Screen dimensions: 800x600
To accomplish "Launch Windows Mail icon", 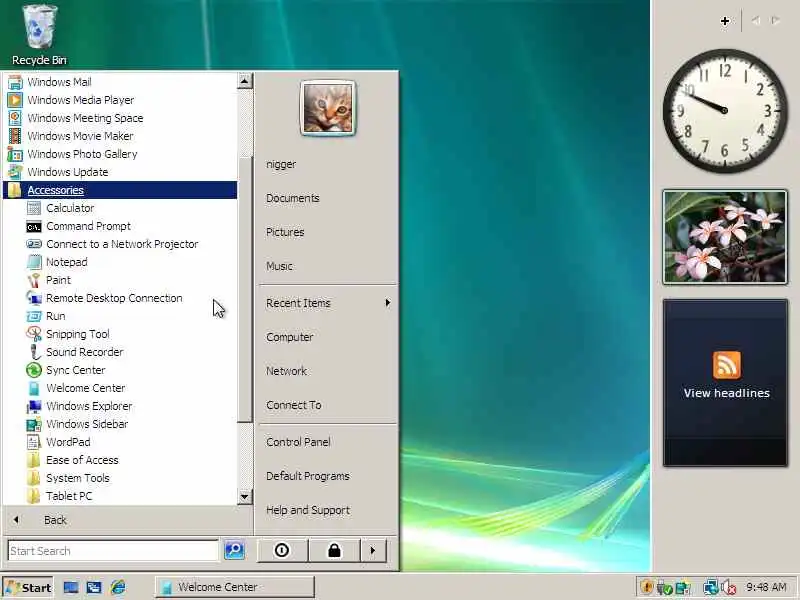I will tap(15, 82).
